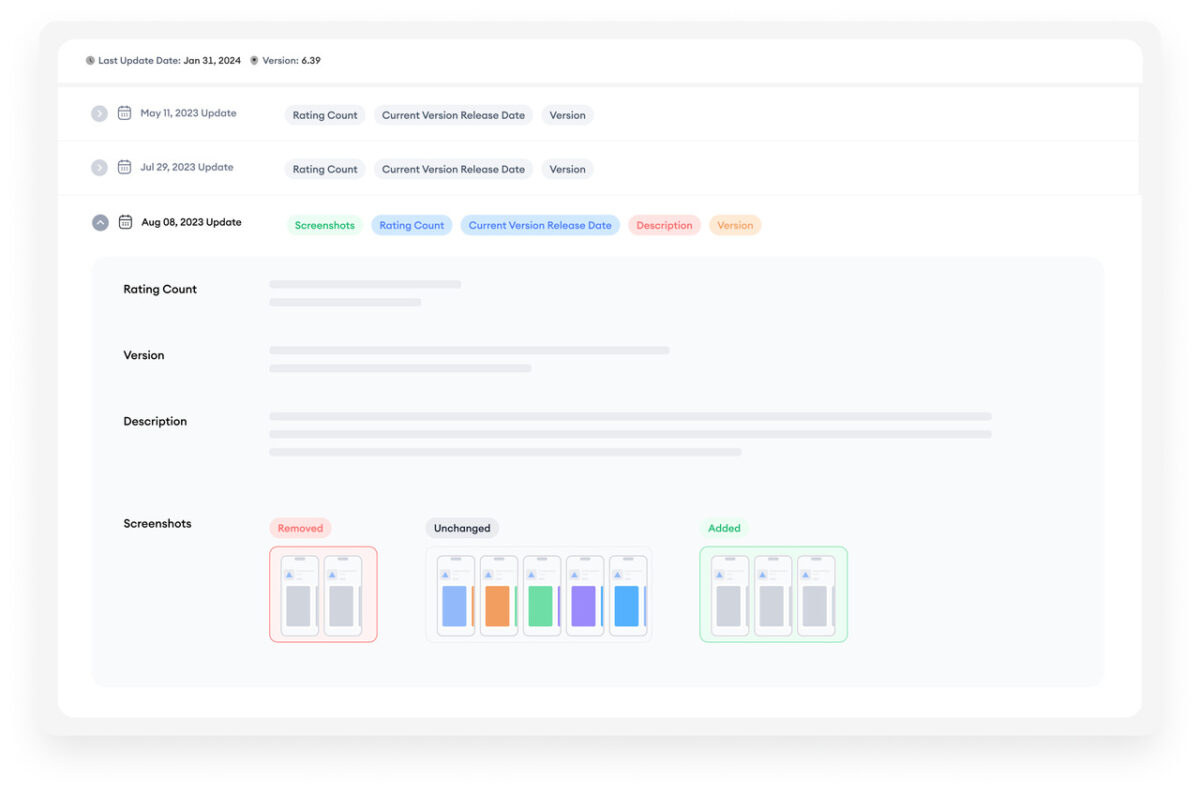Image resolution: width=1200 pixels, height=793 pixels.
Task: Select Version tag in Jul 29 row
Action: pos(567,169)
